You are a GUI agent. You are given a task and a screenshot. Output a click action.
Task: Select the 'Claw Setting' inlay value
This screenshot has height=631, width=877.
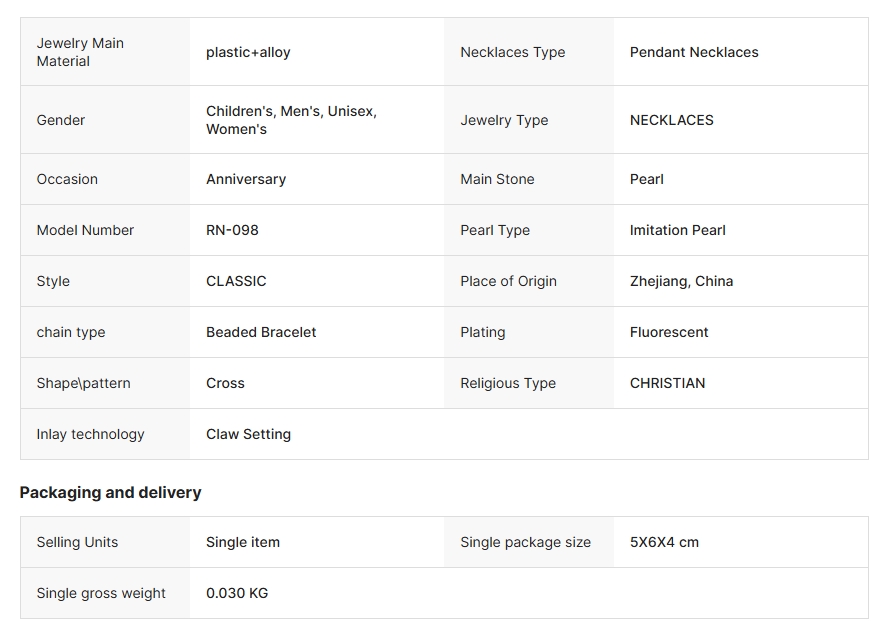pos(248,434)
